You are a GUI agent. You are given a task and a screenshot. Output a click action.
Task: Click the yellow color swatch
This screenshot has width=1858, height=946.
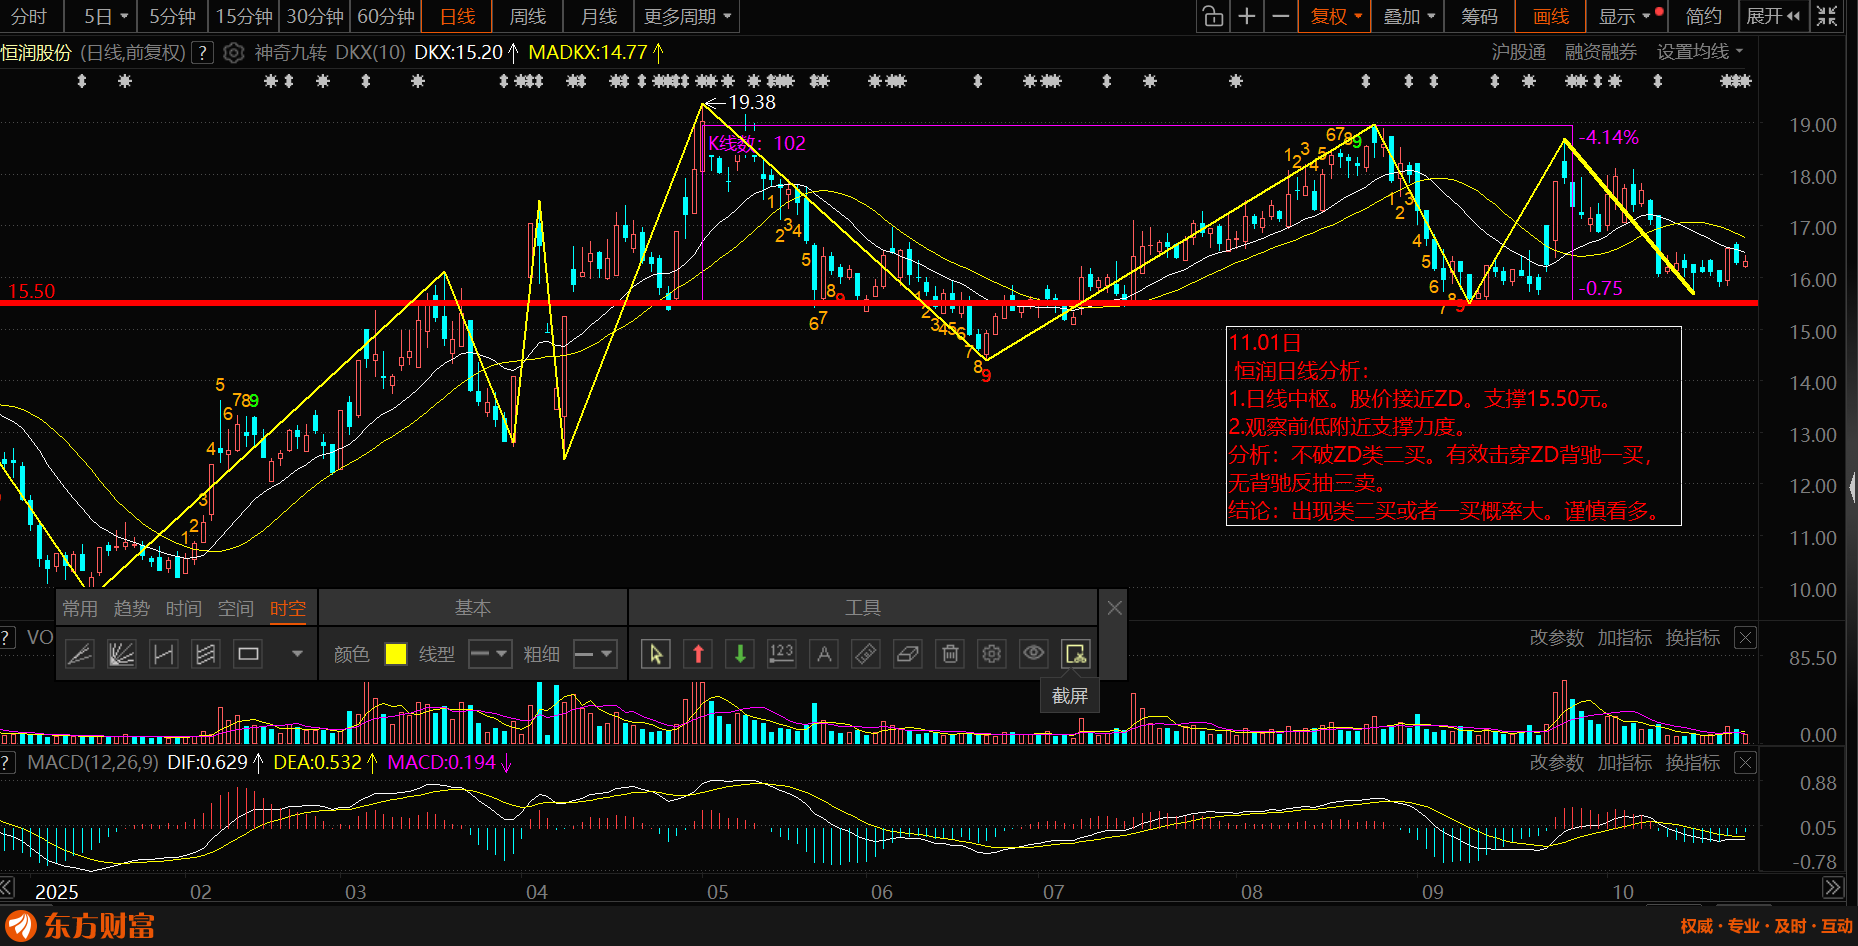click(x=396, y=654)
